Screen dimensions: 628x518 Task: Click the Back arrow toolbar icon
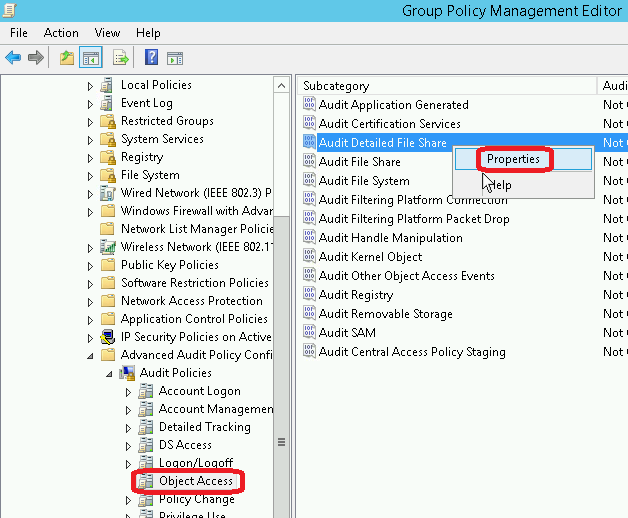tap(13, 57)
